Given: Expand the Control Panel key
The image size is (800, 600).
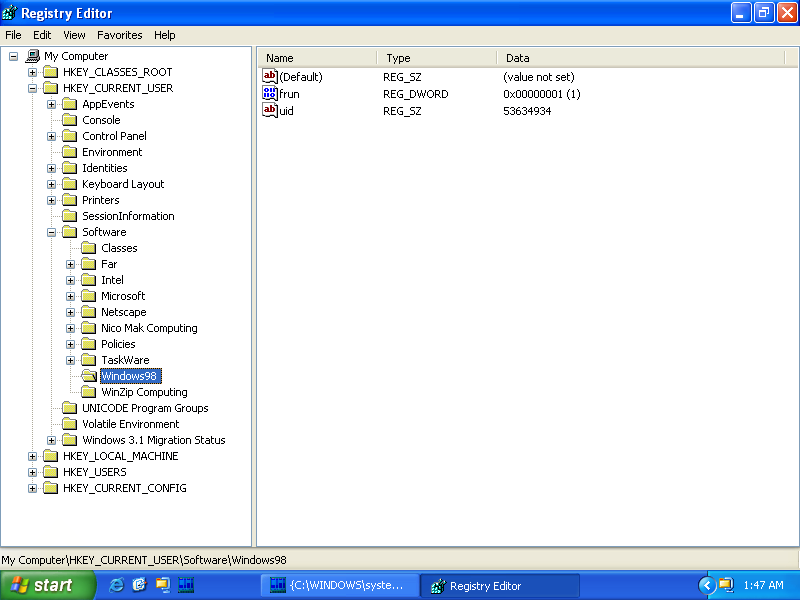Looking at the screenshot, I should (x=52, y=136).
